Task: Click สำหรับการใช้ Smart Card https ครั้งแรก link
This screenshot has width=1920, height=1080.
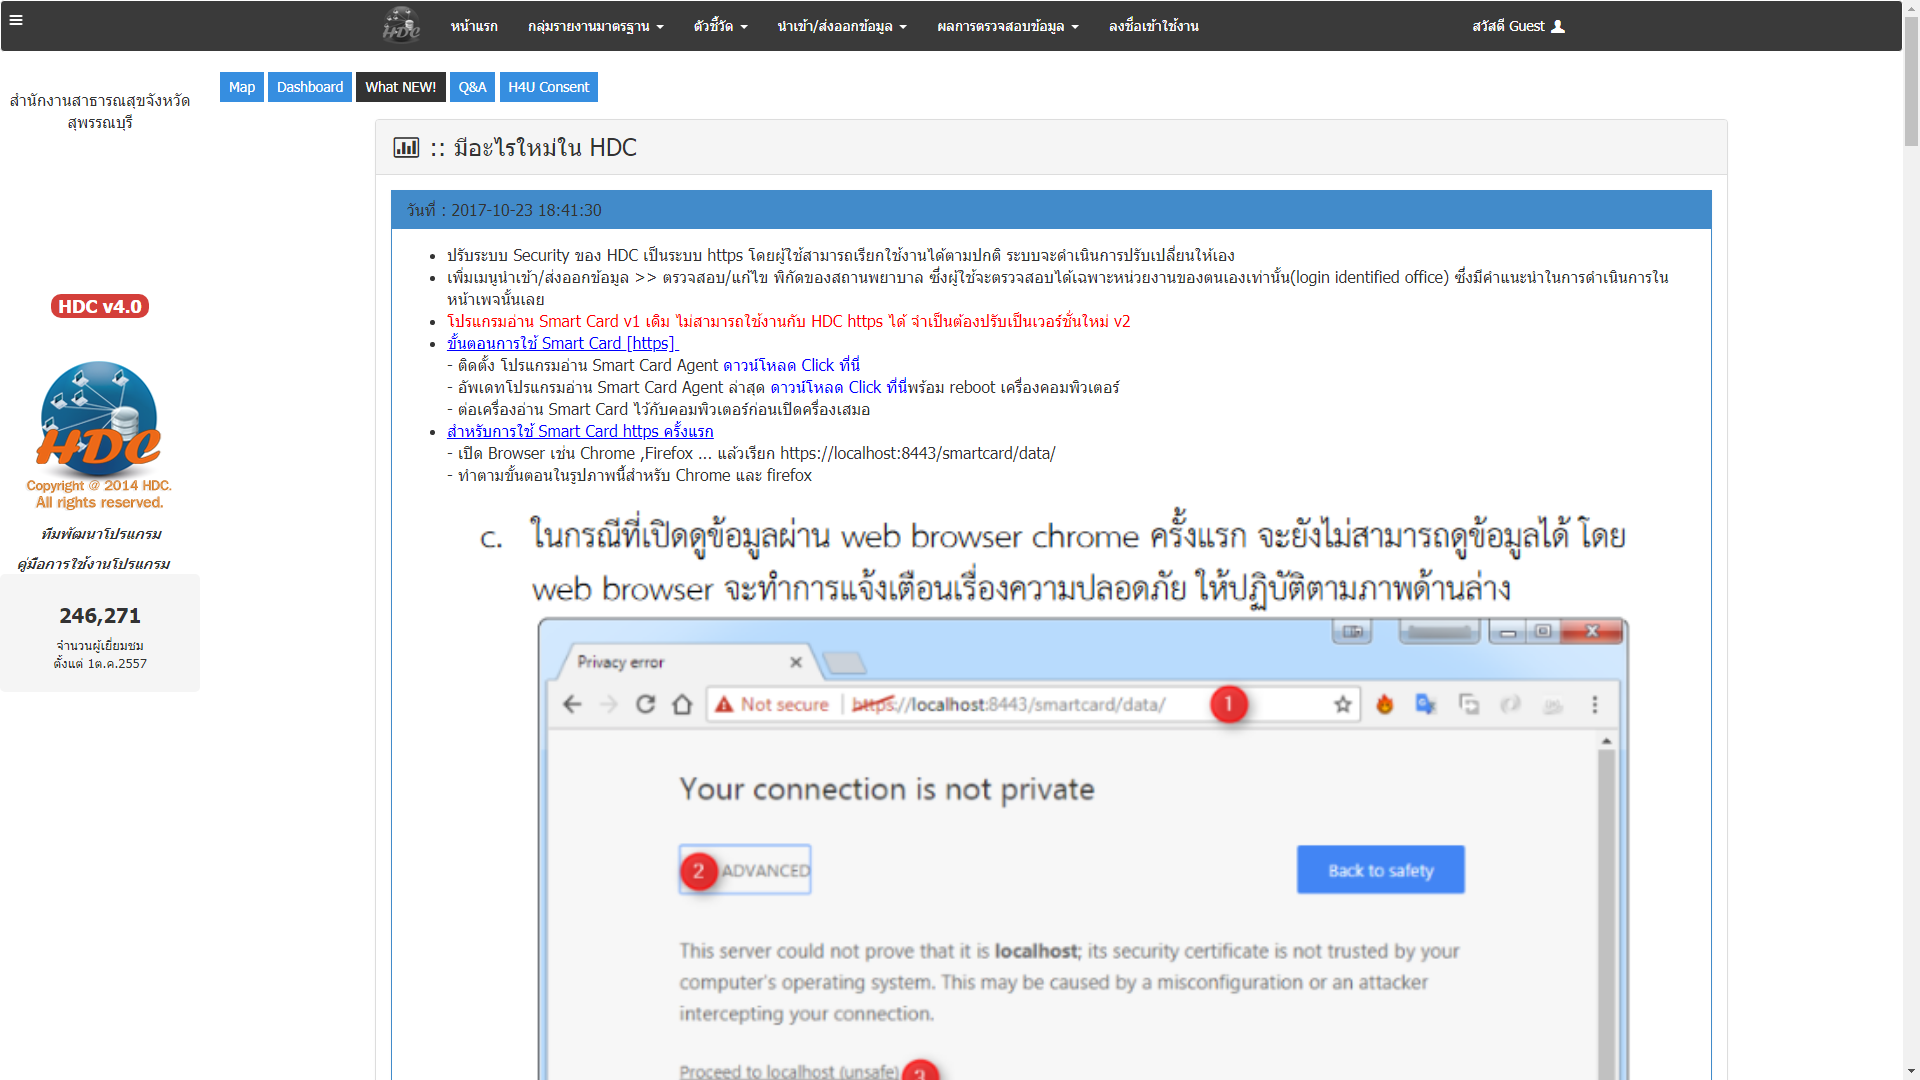Action: 580,432
